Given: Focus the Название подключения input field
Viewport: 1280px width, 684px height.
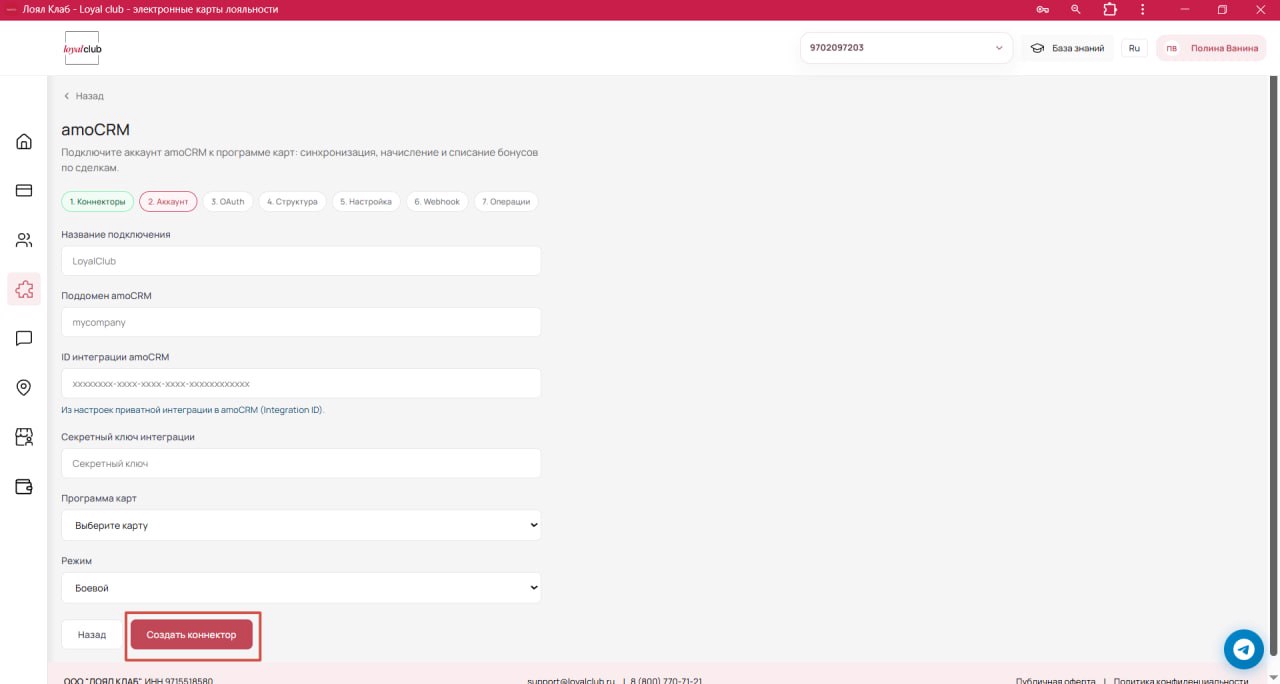Looking at the screenshot, I should [301, 261].
